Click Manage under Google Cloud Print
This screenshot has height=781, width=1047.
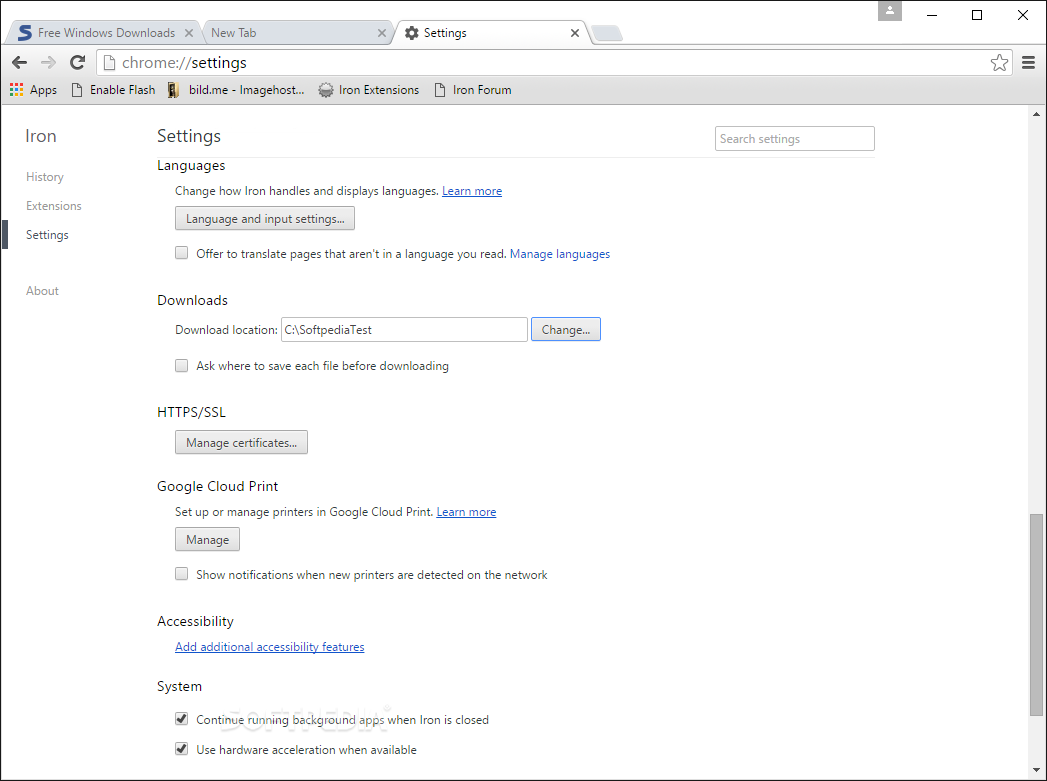tap(207, 539)
